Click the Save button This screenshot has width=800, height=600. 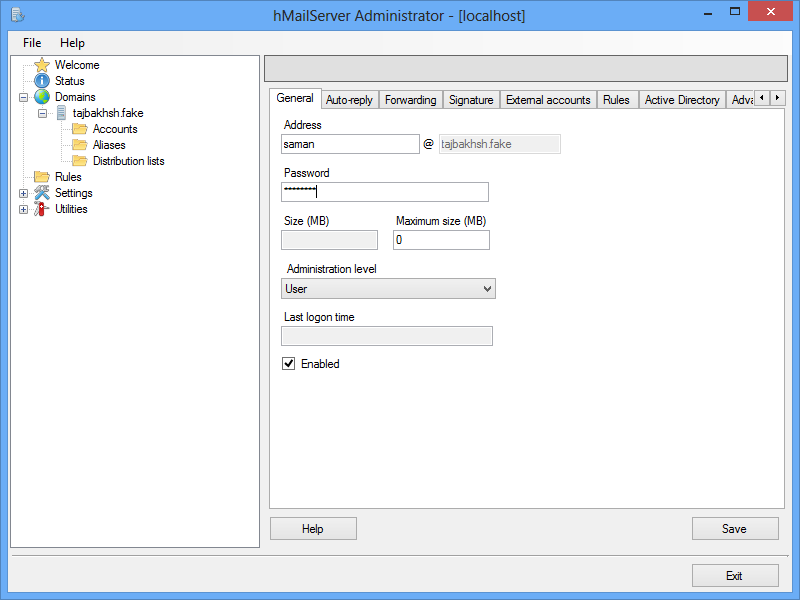click(x=735, y=529)
